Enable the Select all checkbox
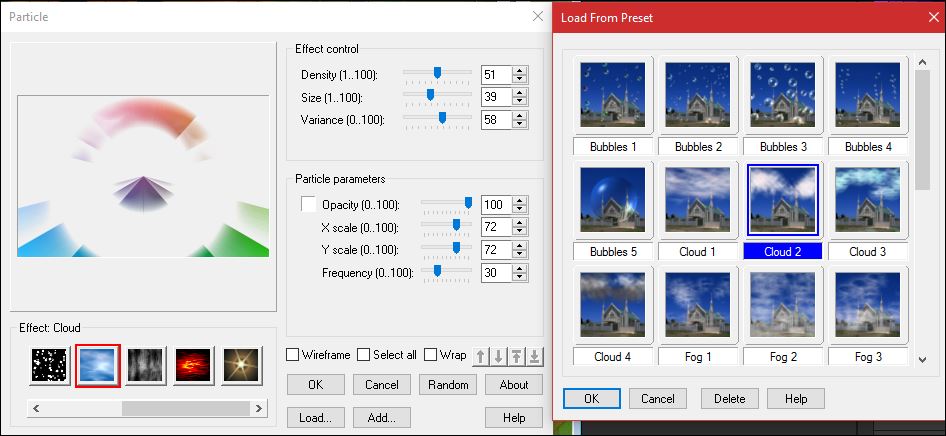This screenshot has width=946, height=436. pos(363,355)
